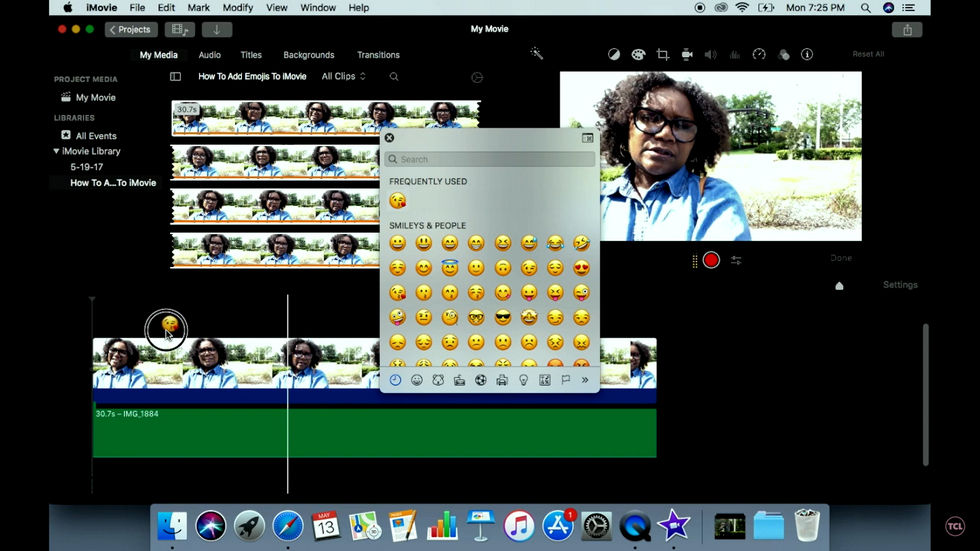
Task: Select Flags category icon
Action: coord(566,379)
